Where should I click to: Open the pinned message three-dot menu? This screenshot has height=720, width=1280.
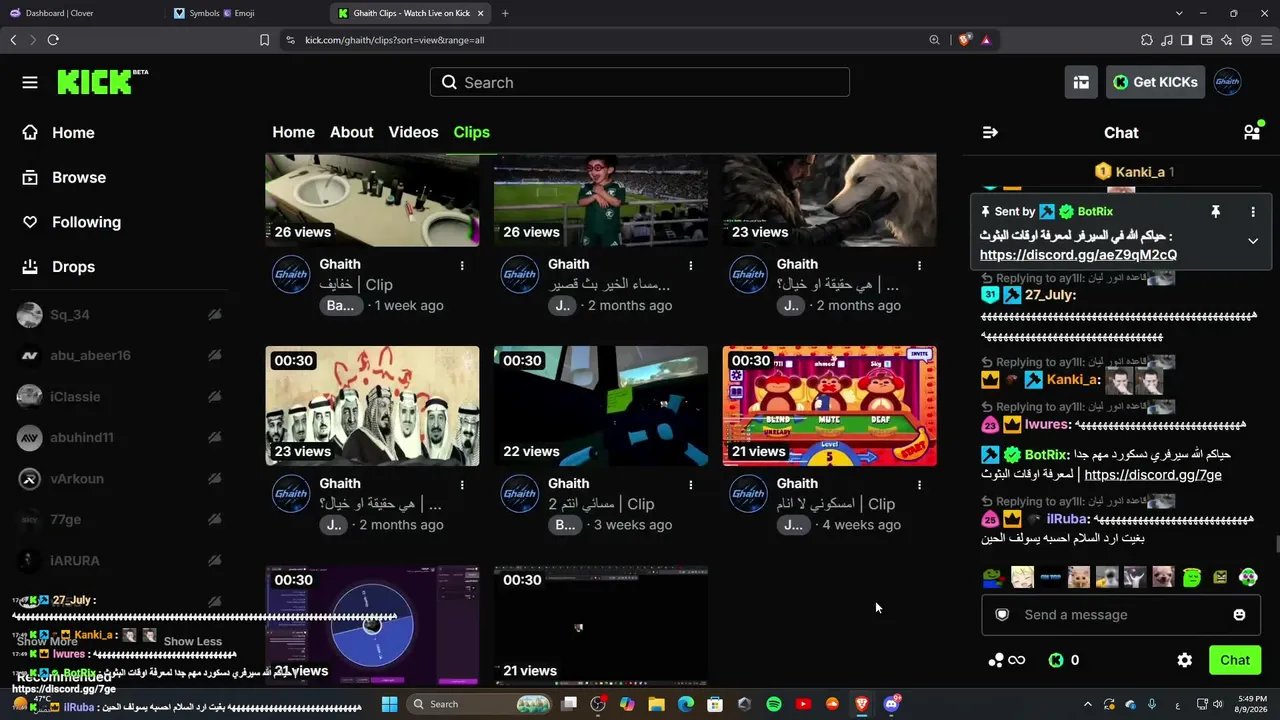[1253, 212]
